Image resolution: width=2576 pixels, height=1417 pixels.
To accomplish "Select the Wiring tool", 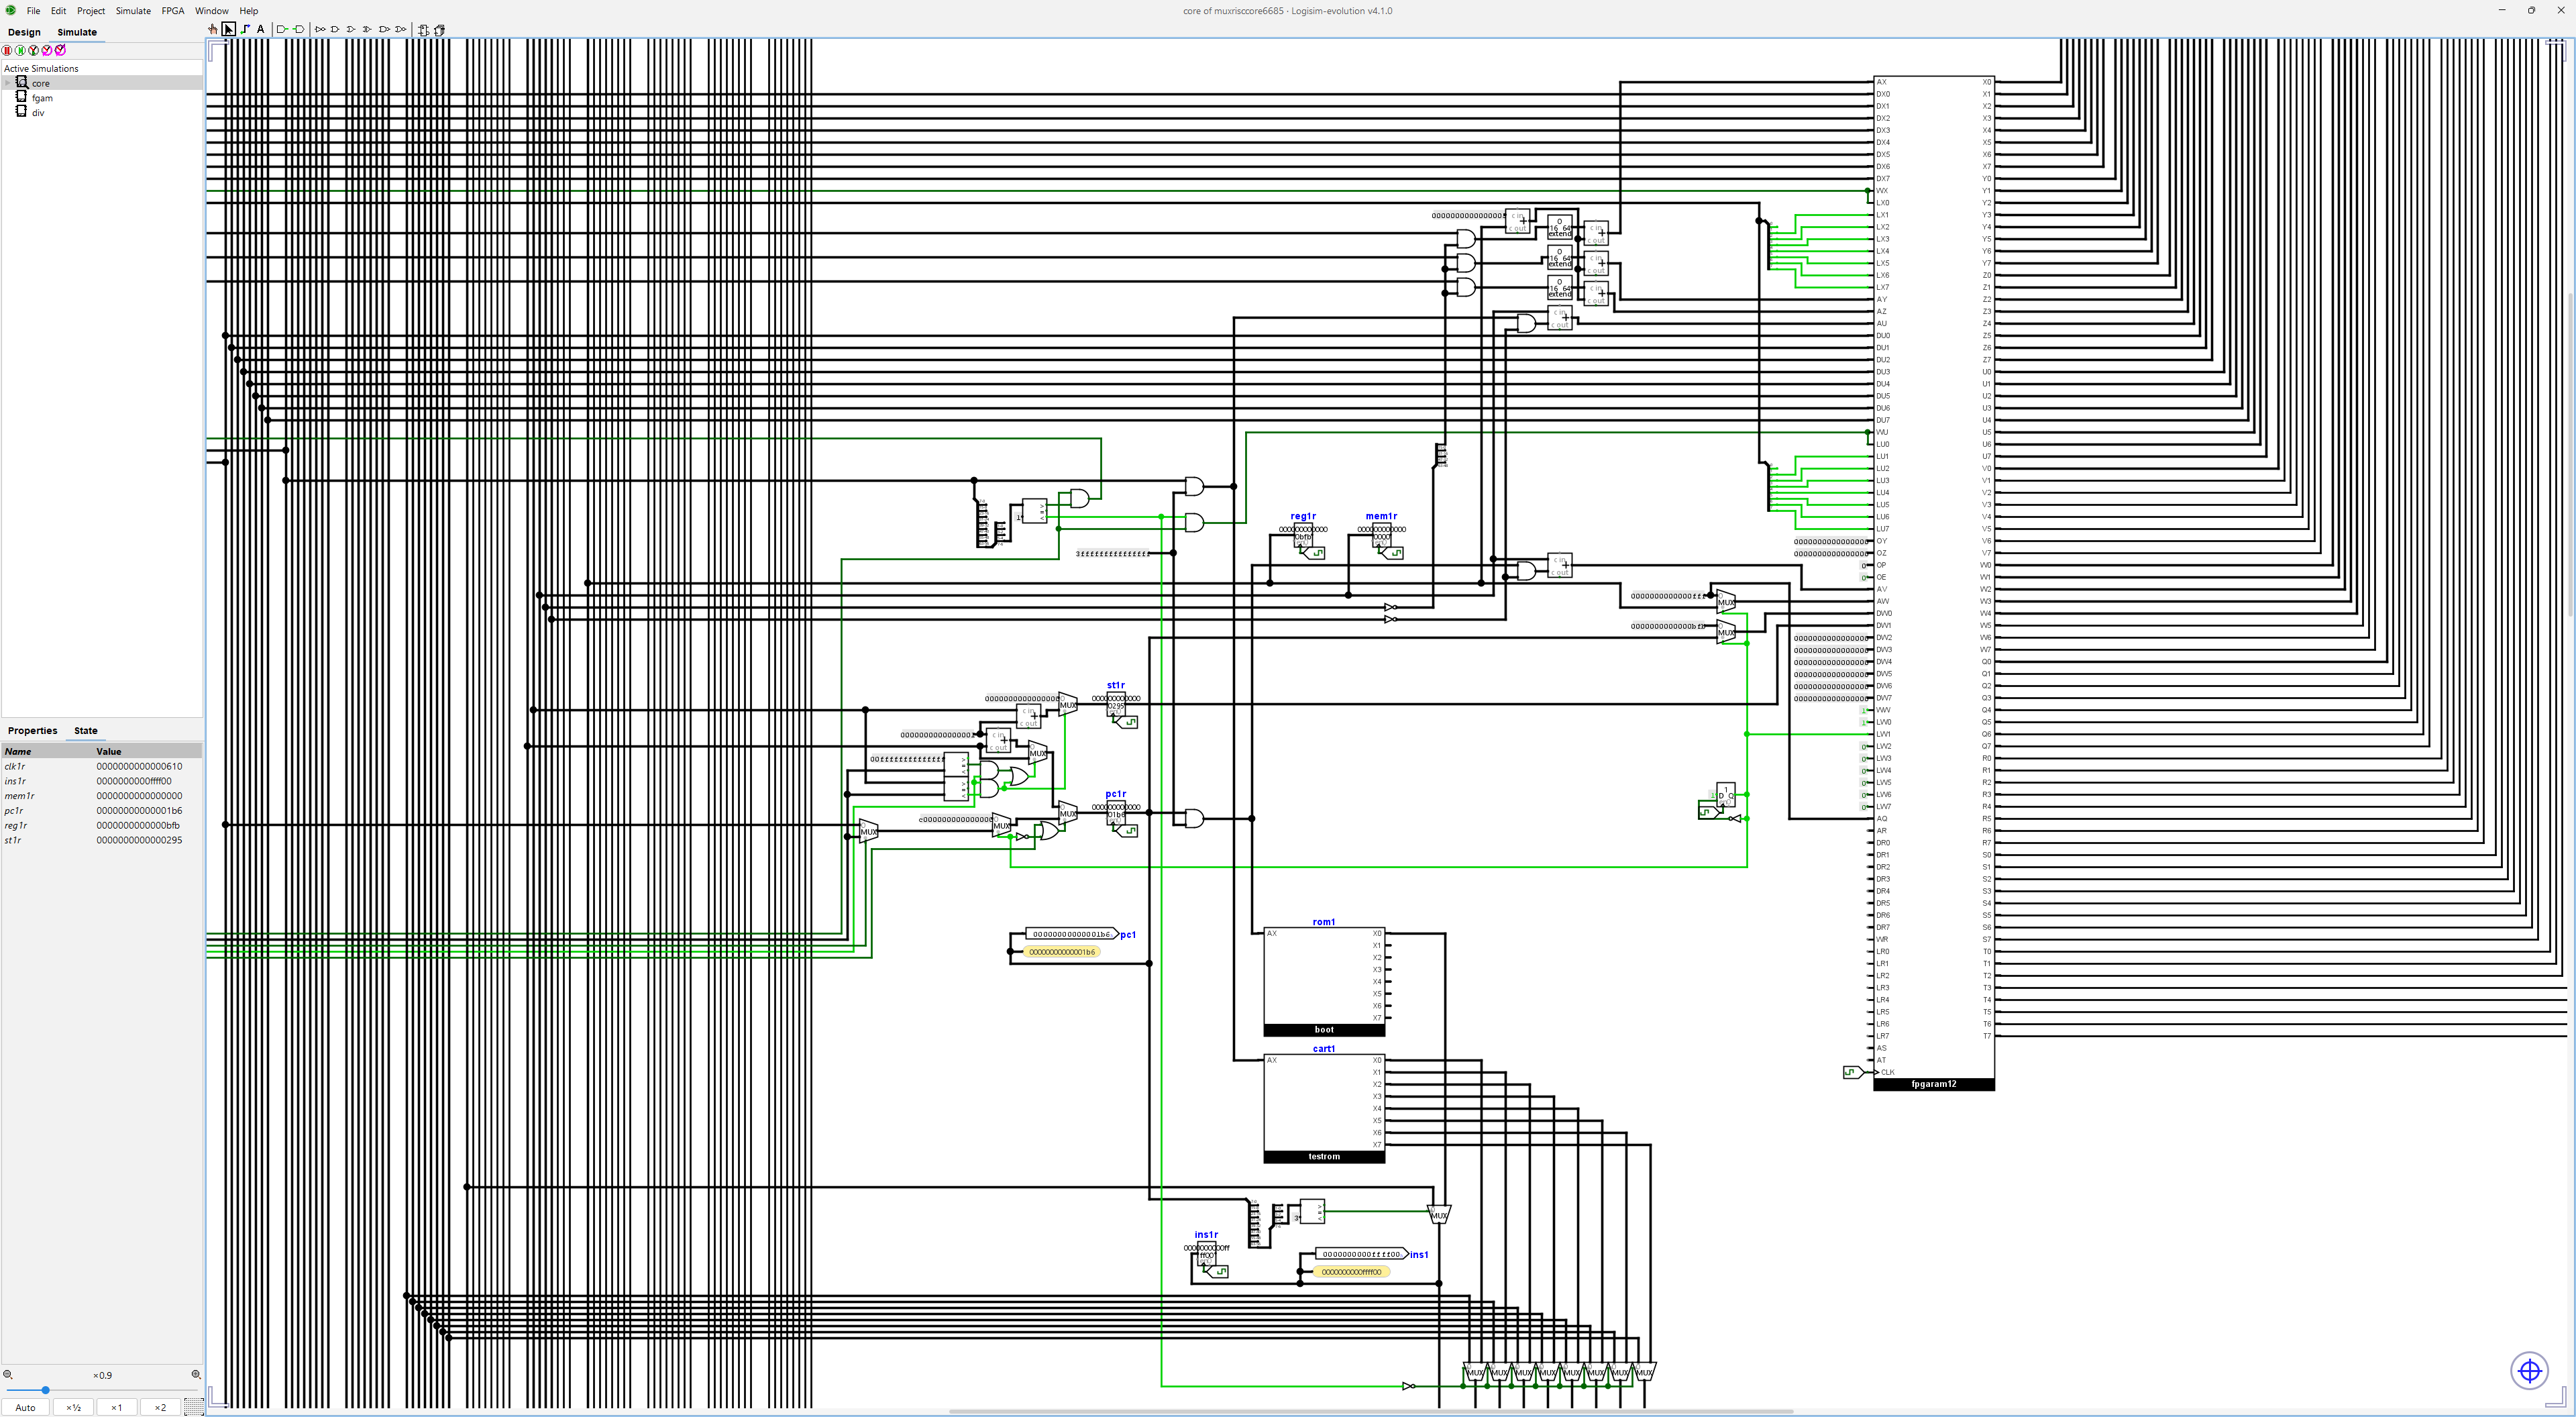I will coord(245,30).
